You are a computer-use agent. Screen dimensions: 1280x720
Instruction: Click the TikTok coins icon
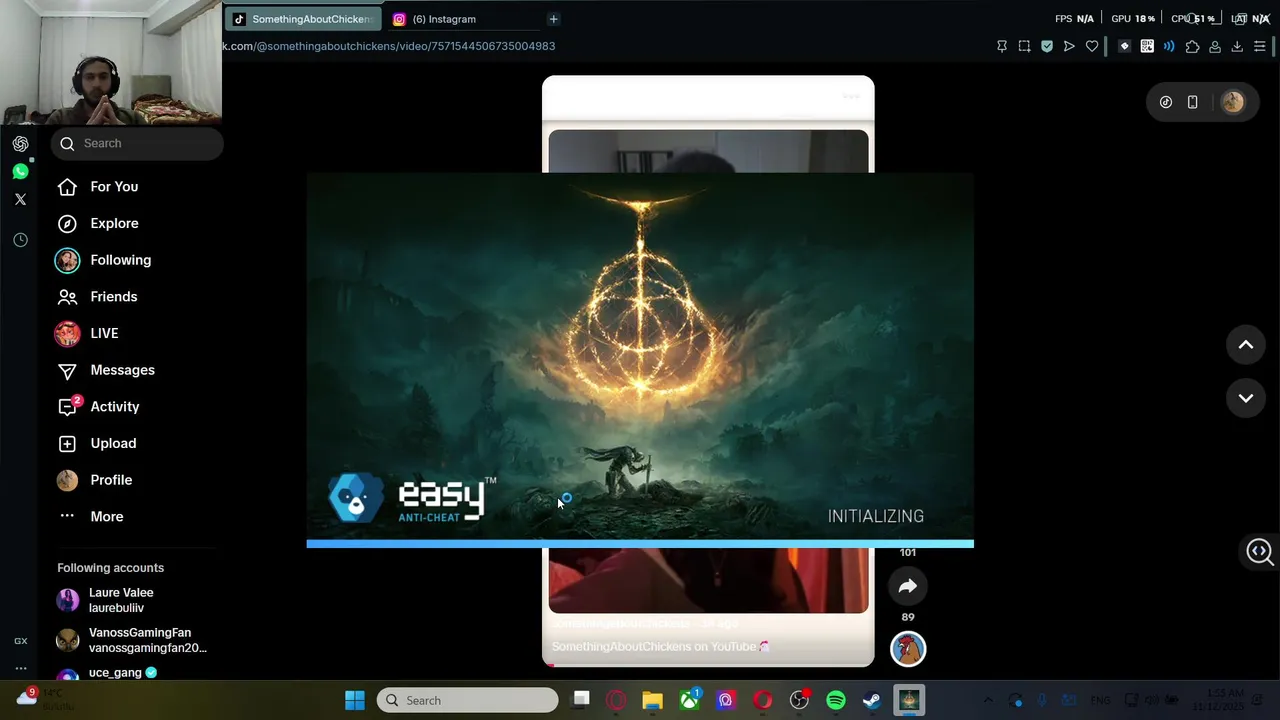pyautogui.click(x=1166, y=102)
